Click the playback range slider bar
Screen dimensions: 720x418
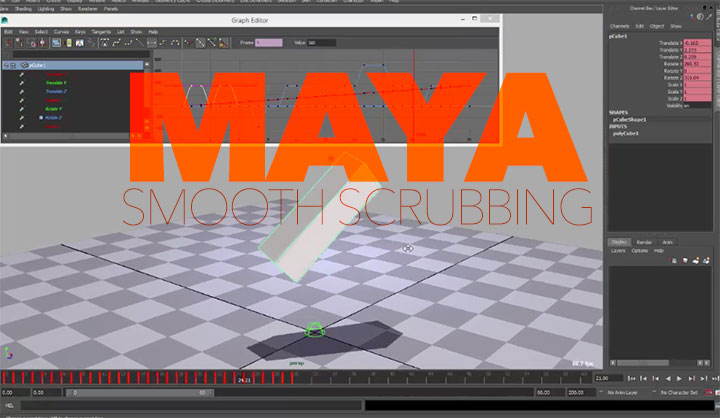coord(140,393)
